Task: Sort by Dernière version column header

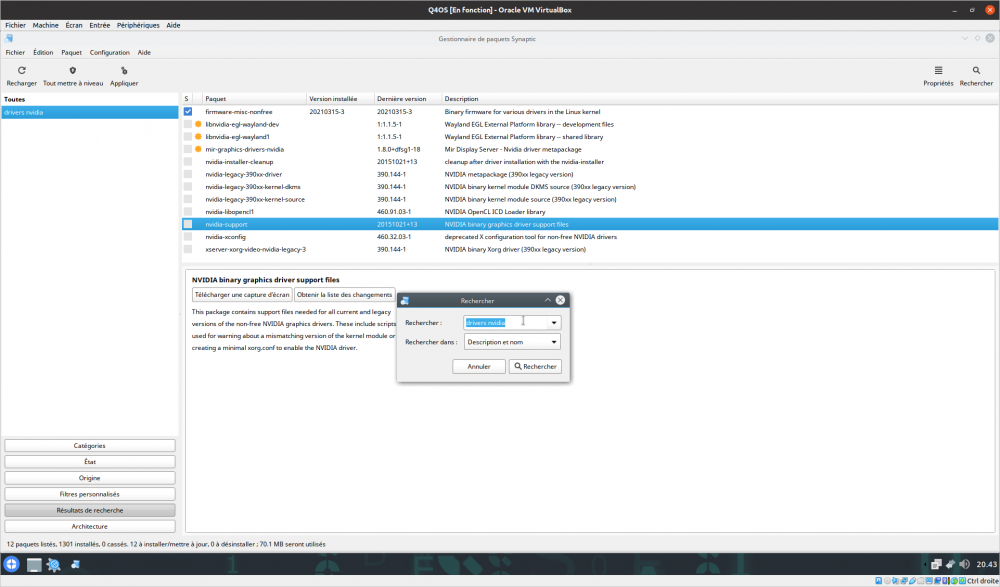Action: pos(408,99)
